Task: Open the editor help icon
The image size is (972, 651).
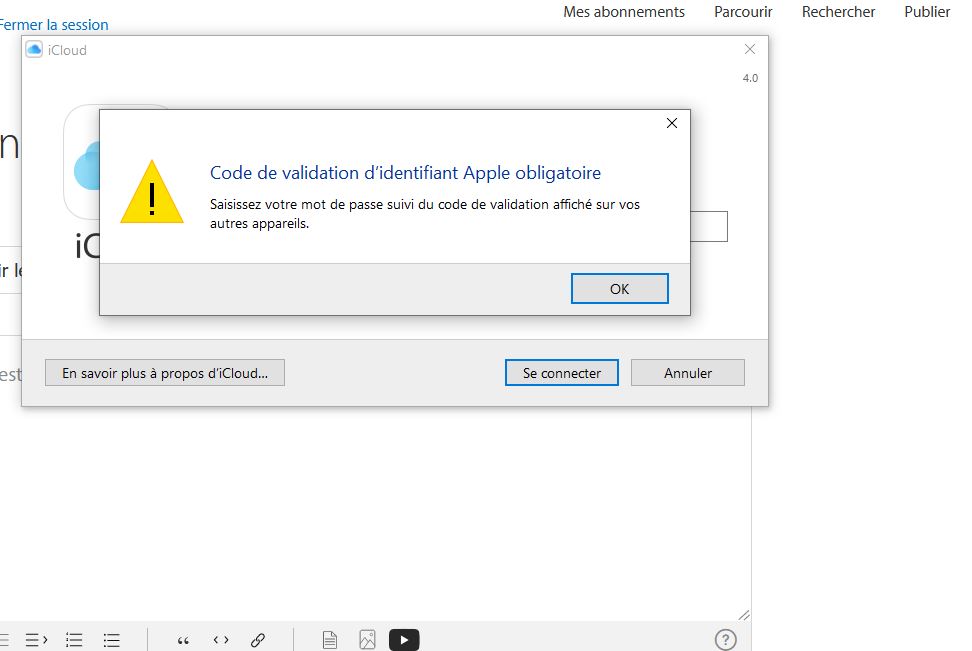Action: point(725,639)
